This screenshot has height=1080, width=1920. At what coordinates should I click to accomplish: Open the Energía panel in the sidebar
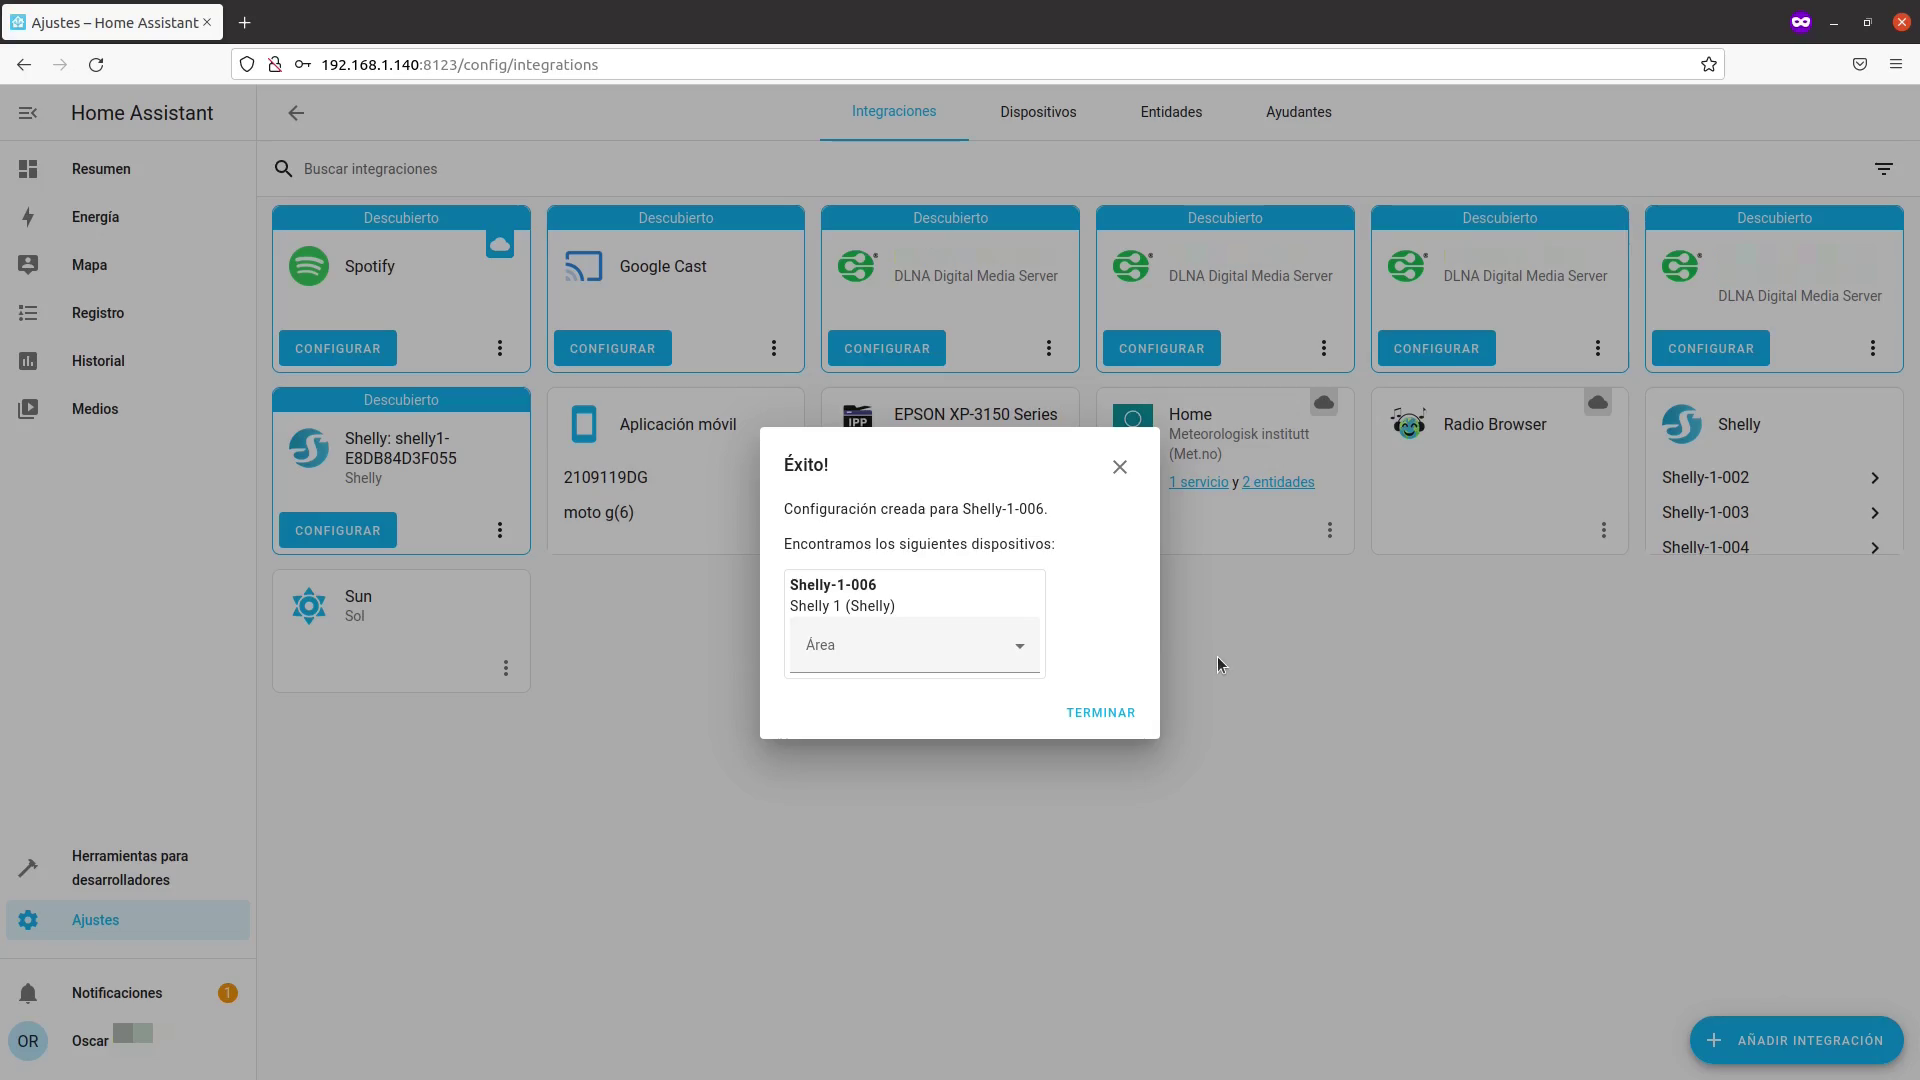(x=96, y=217)
